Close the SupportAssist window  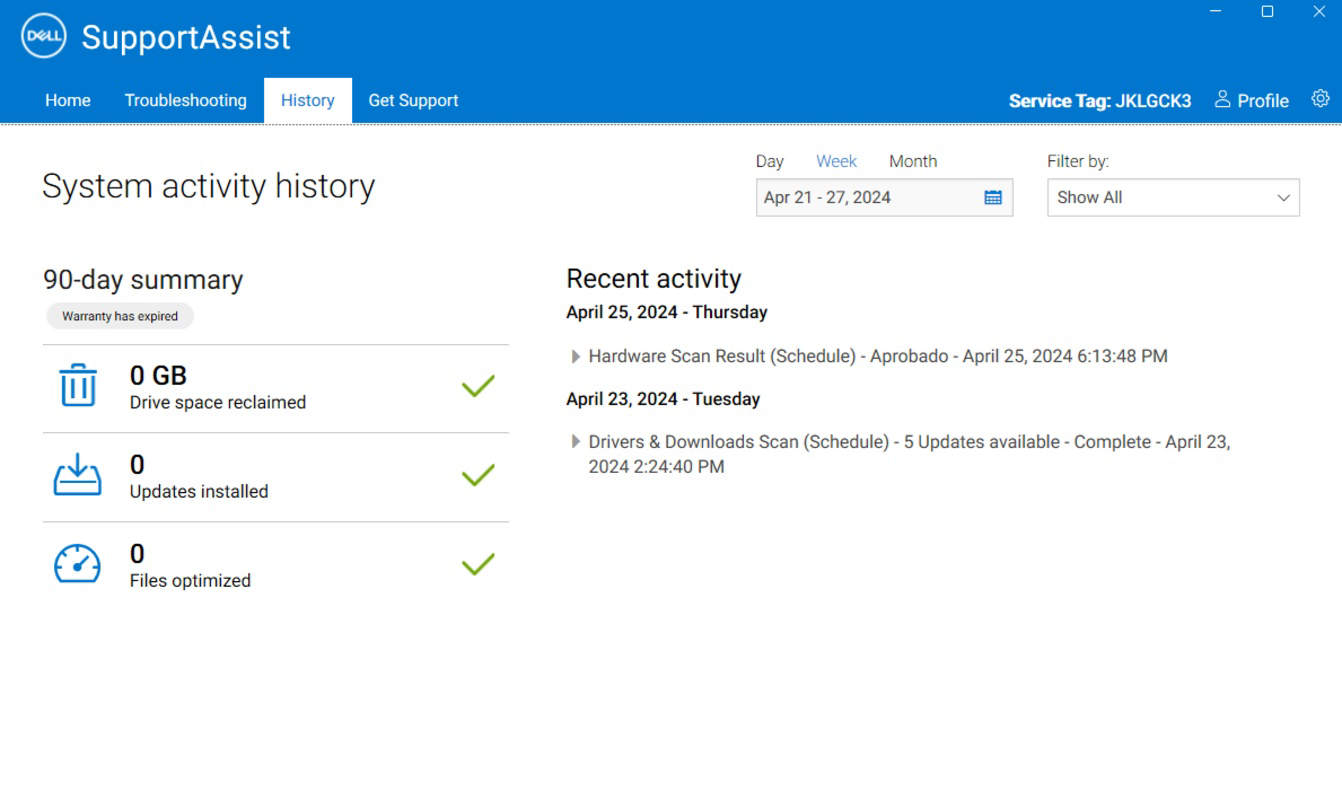click(x=1318, y=11)
